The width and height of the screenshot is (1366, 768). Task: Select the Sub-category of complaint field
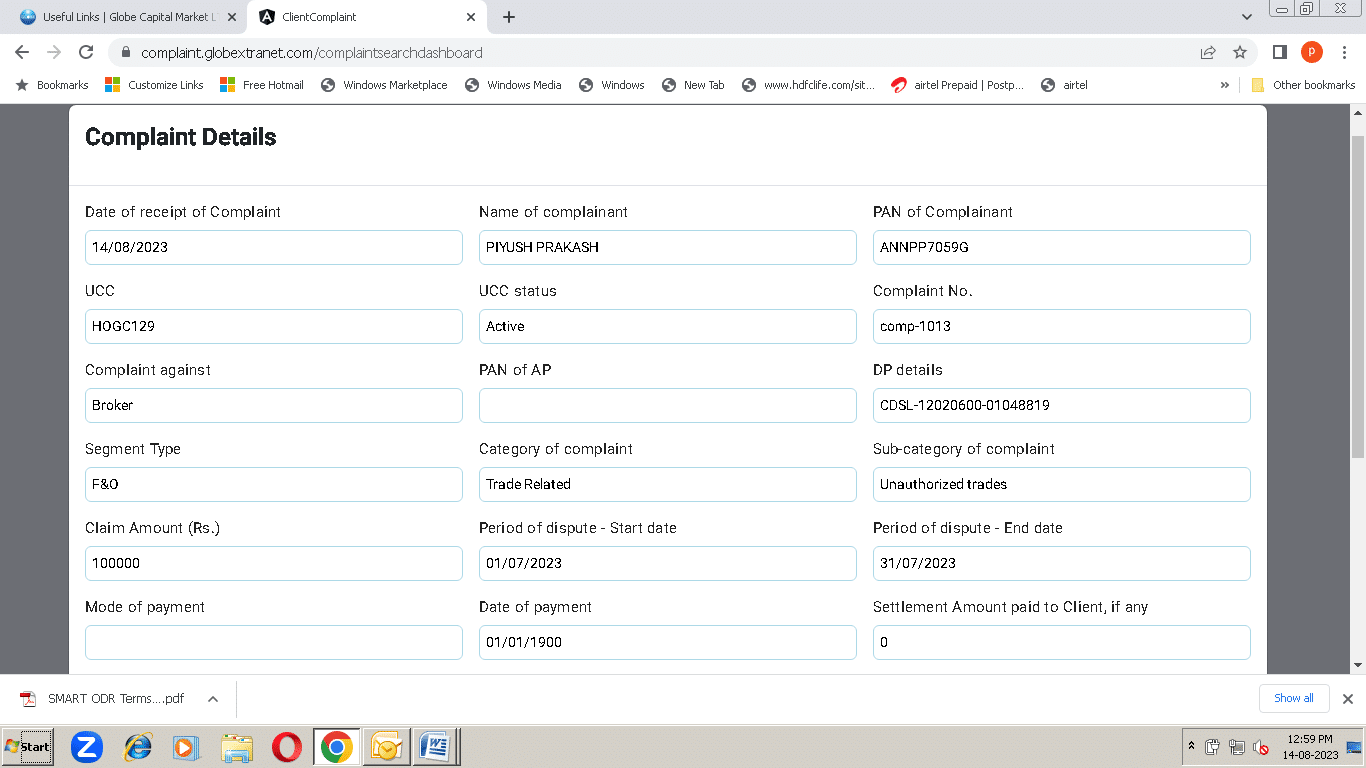(x=1062, y=484)
